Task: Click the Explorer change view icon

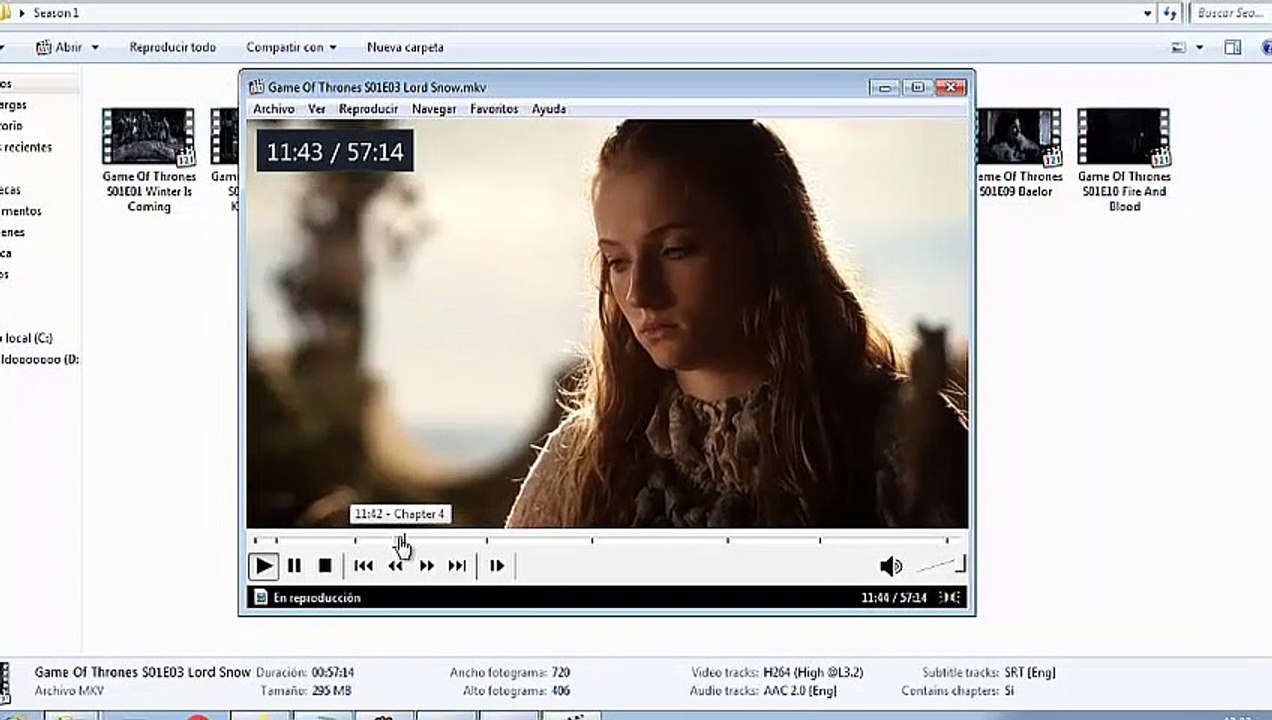Action: (x=1179, y=47)
